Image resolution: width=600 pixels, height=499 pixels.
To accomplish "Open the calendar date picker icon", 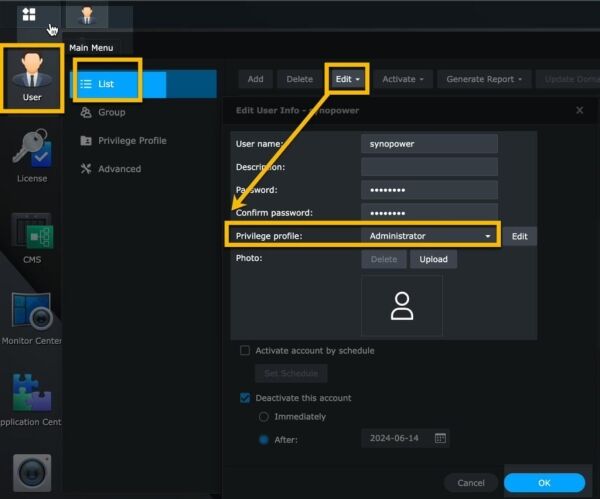I will pyautogui.click(x=440, y=438).
